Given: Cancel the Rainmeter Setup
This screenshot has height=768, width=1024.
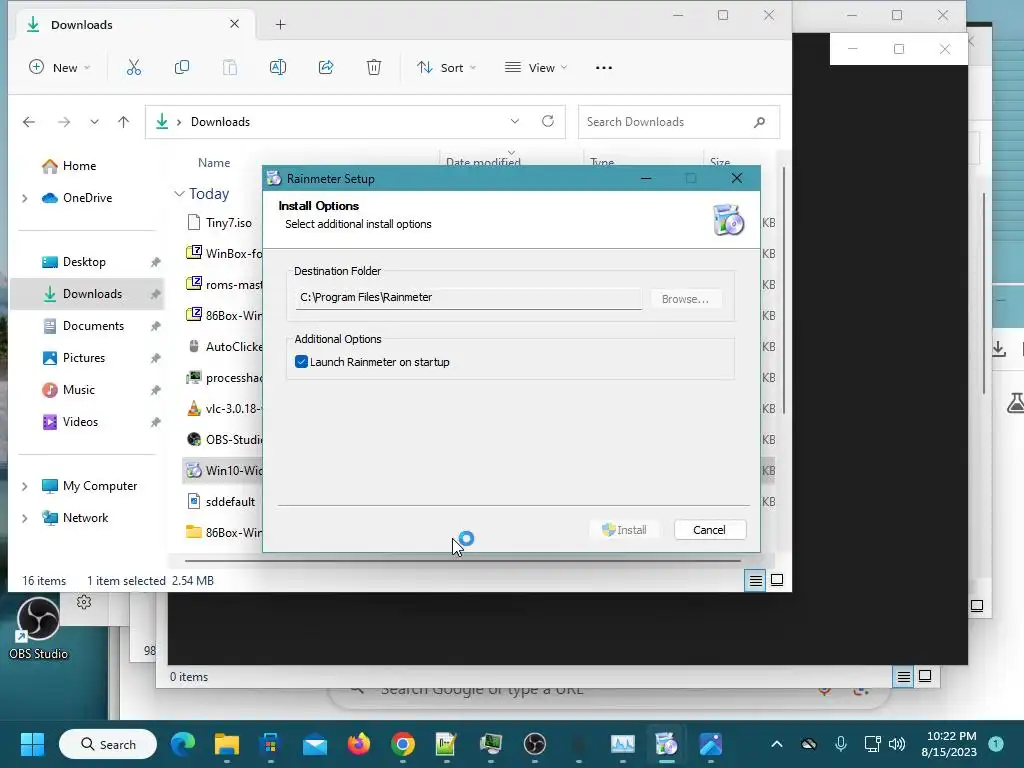Looking at the screenshot, I should point(709,530).
